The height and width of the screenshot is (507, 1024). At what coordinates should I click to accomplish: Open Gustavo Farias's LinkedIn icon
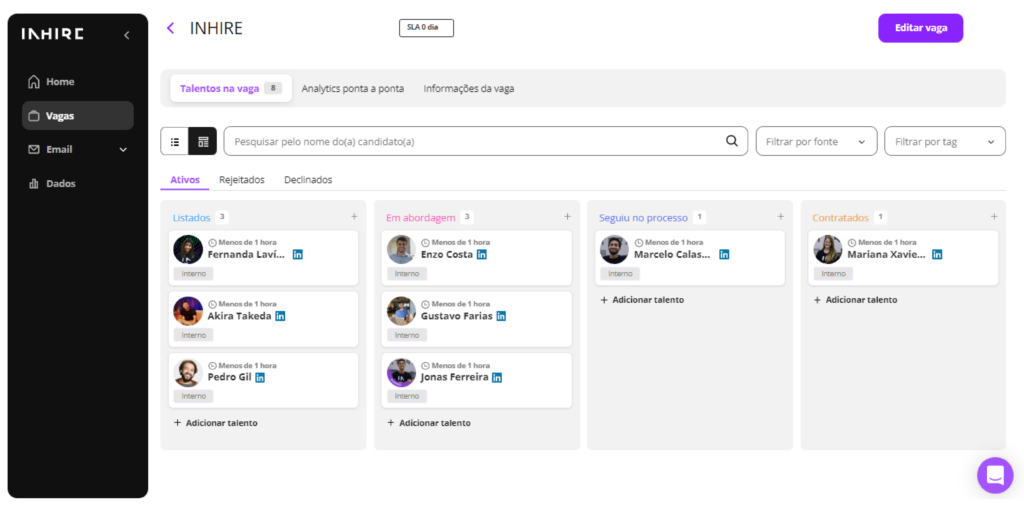pyautogui.click(x=501, y=316)
